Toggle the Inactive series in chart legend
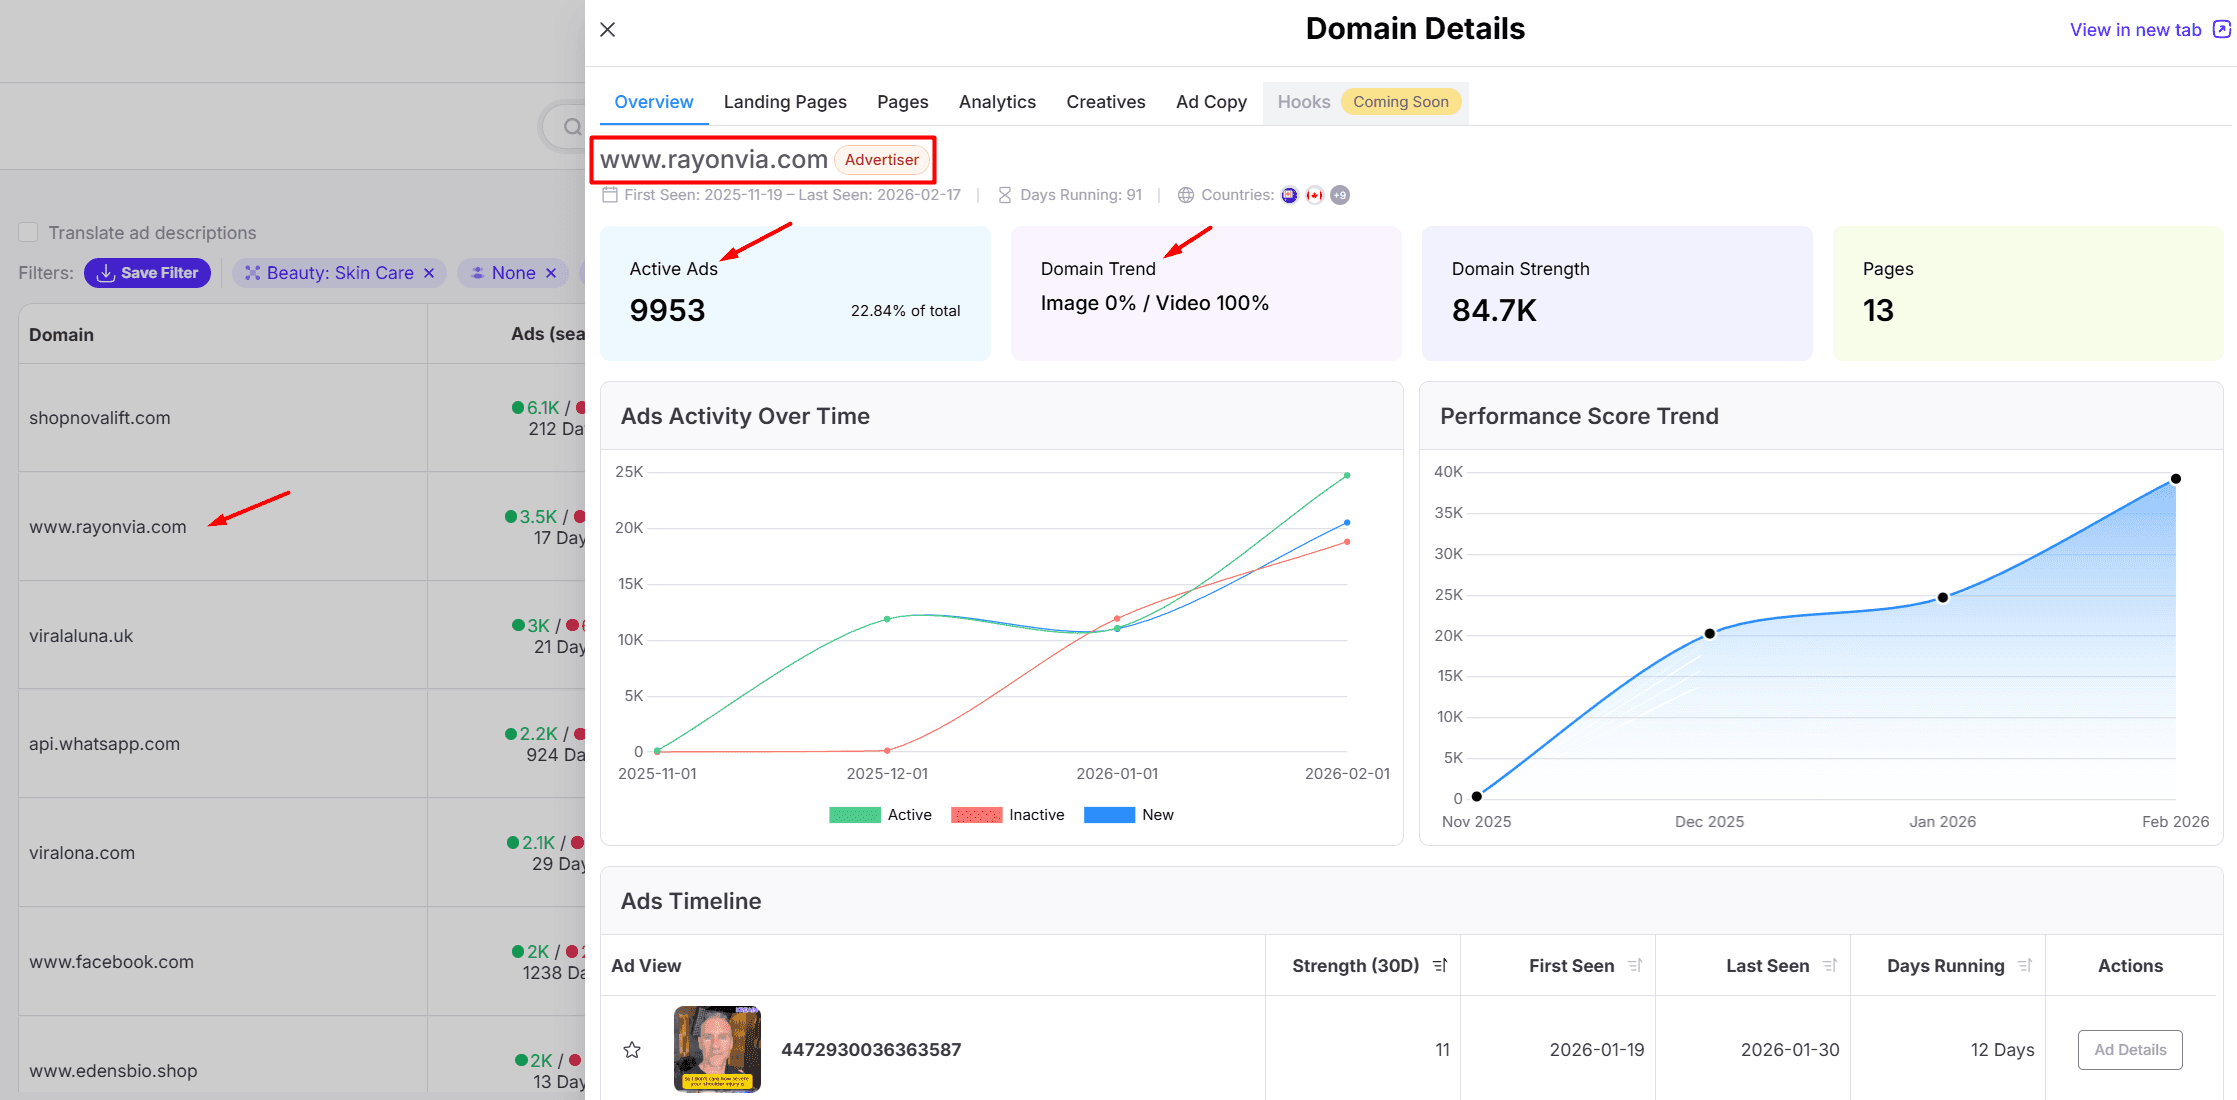The image size is (2237, 1100). pyautogui.click(x=1007, y=815)
